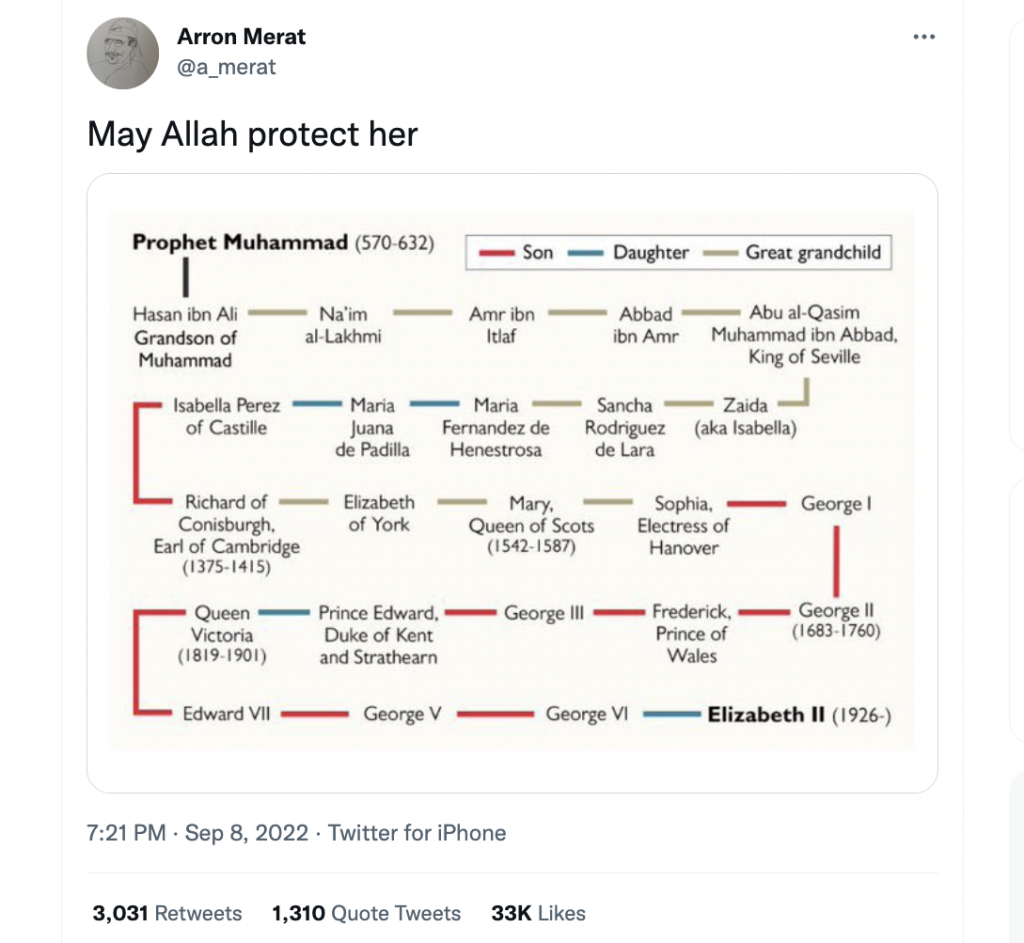
Task: View the 1,310 Quote Tweets list
Action: point(366,913)
